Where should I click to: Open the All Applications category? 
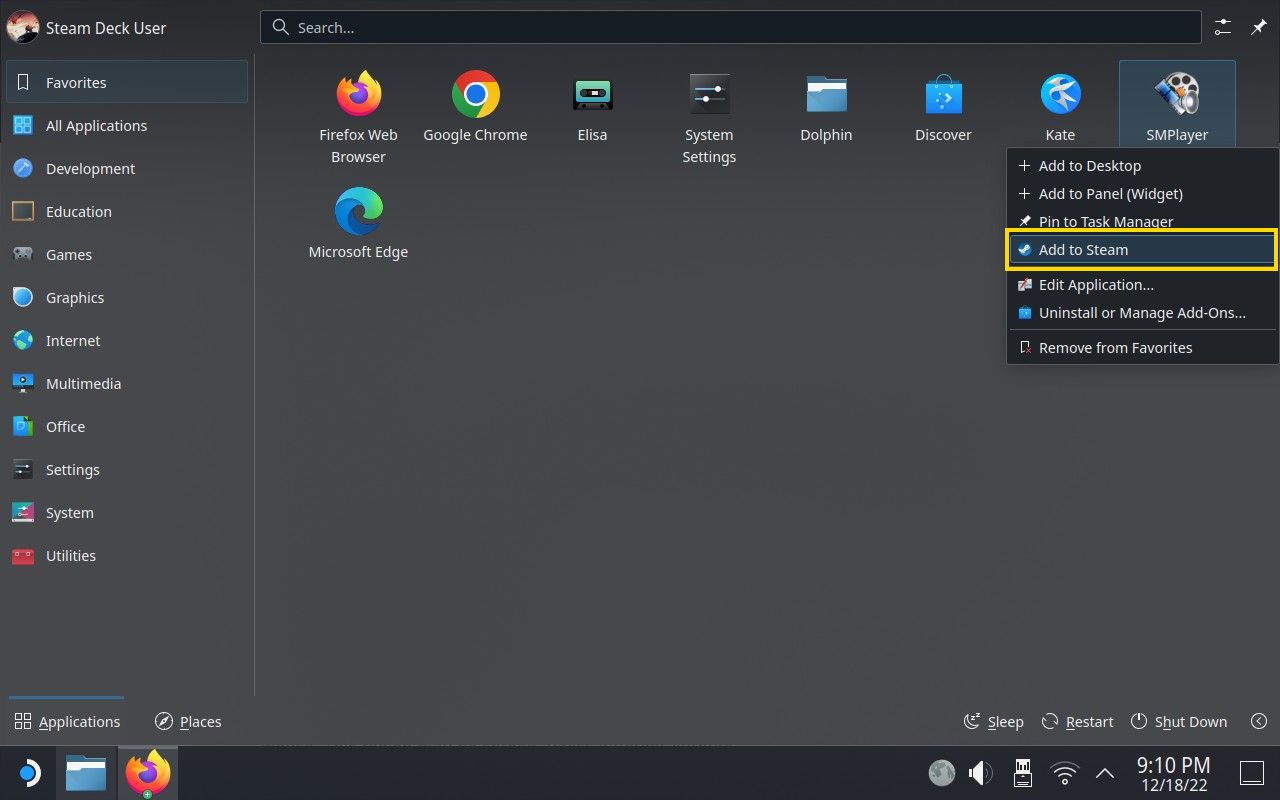[127, 125]
